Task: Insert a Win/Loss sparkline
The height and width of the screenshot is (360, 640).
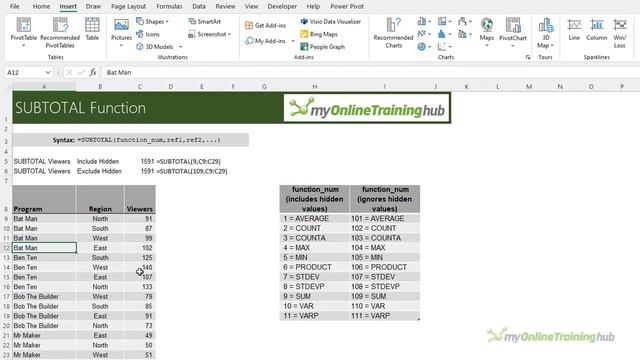Action: point(620,33)
